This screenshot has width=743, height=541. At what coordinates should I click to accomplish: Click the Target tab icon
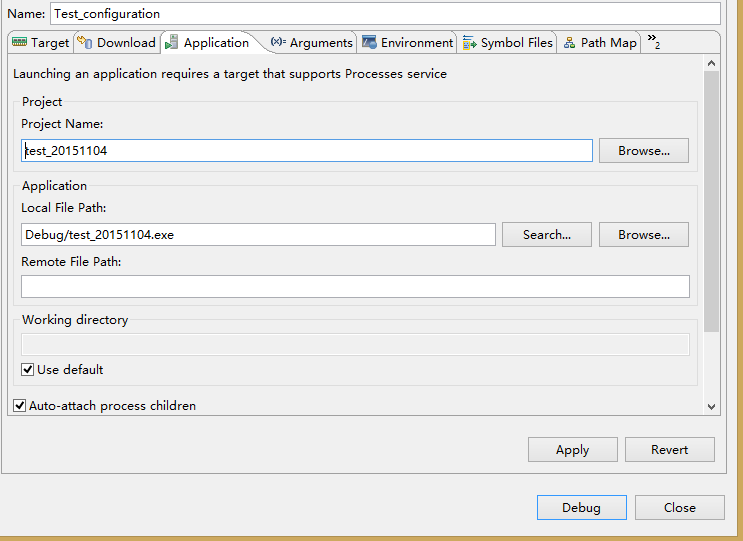click(x=19, y=43)
